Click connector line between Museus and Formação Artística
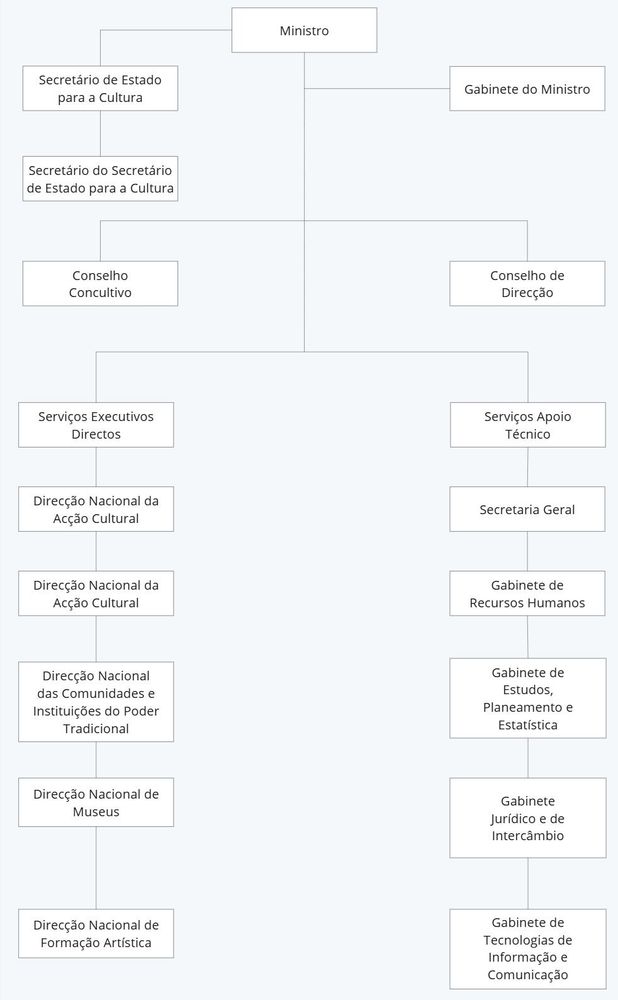The height and width of the screenshot is (1000, 618). point(96,867)
